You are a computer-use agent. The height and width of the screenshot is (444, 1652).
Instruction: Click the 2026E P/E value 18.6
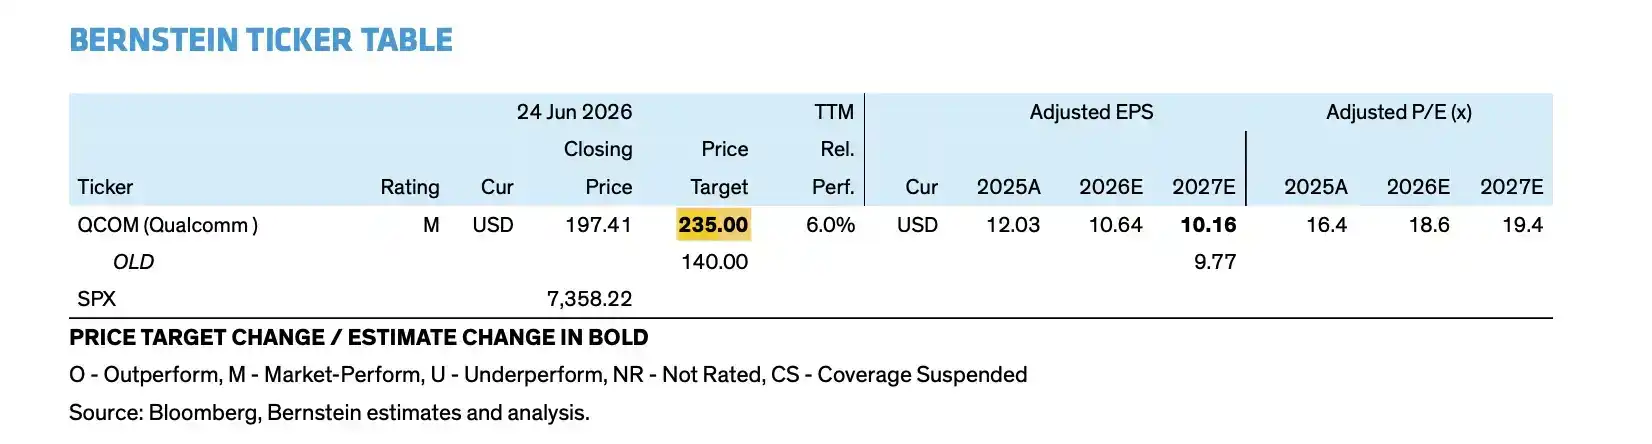click(1429, 225)
